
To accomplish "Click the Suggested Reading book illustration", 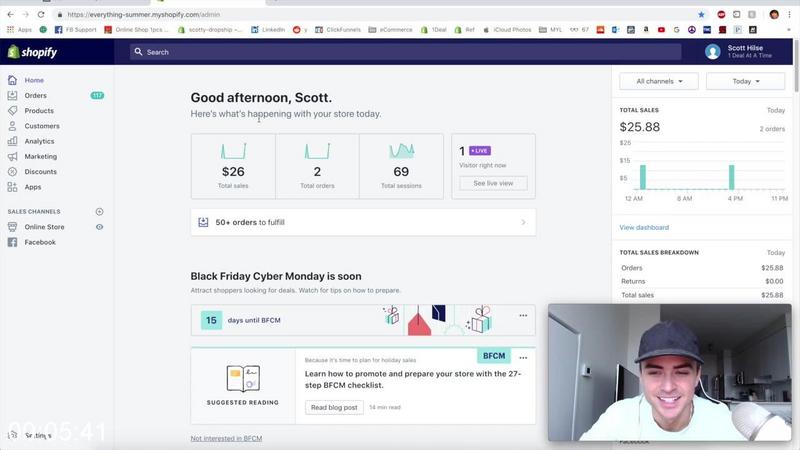I will coord(243,378).
